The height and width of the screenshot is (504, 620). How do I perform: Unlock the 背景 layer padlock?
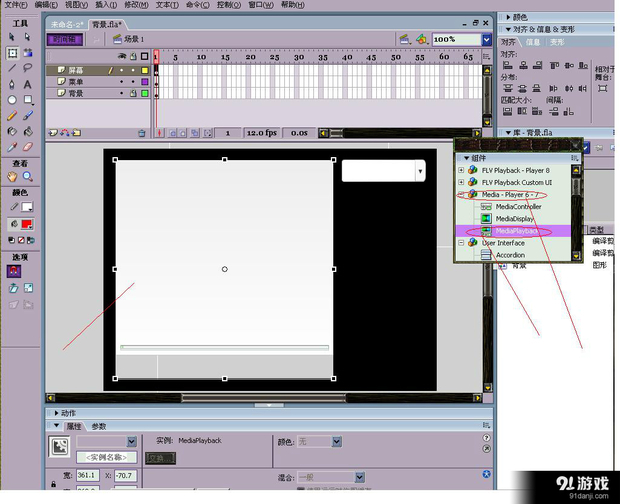tap(134, 93)
